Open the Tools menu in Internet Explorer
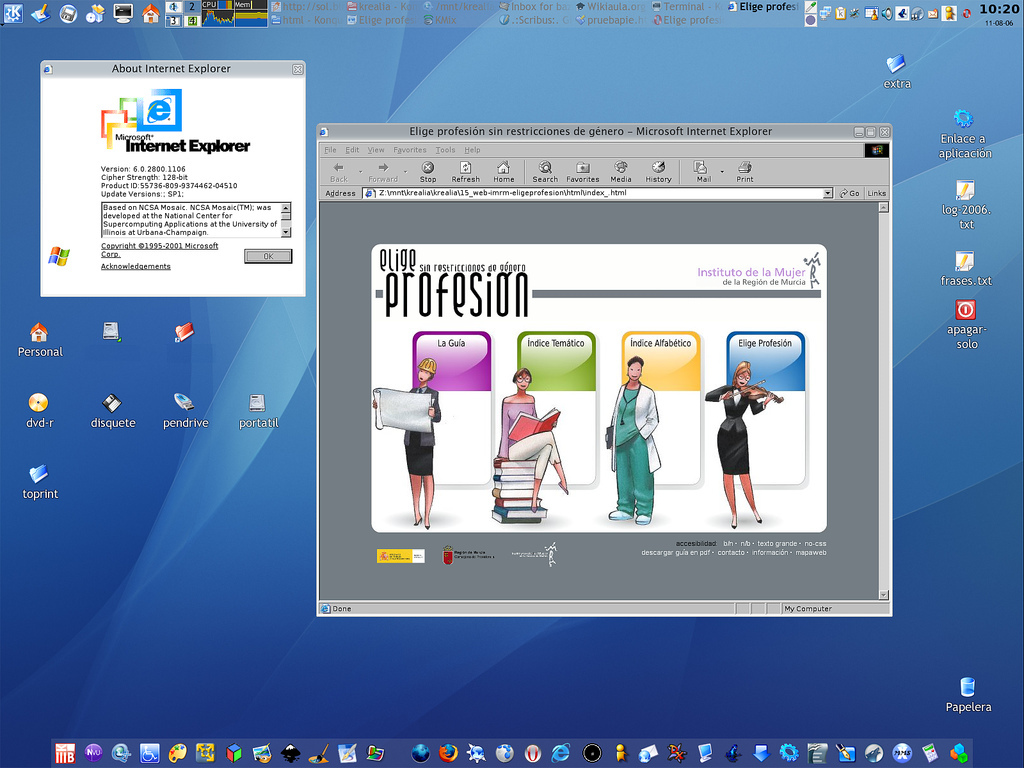 coord(445,150)
